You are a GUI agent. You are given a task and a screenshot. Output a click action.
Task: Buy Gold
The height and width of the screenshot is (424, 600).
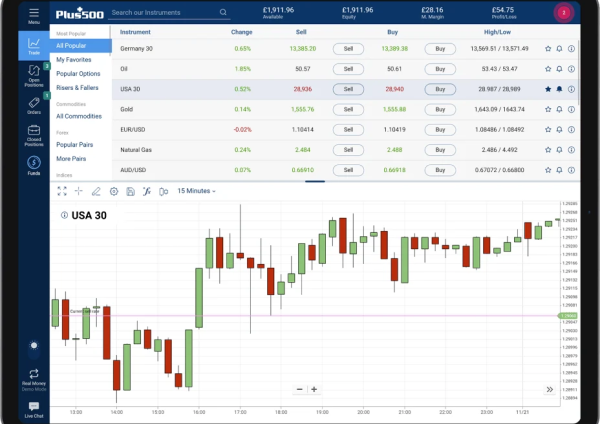point(440,109)
